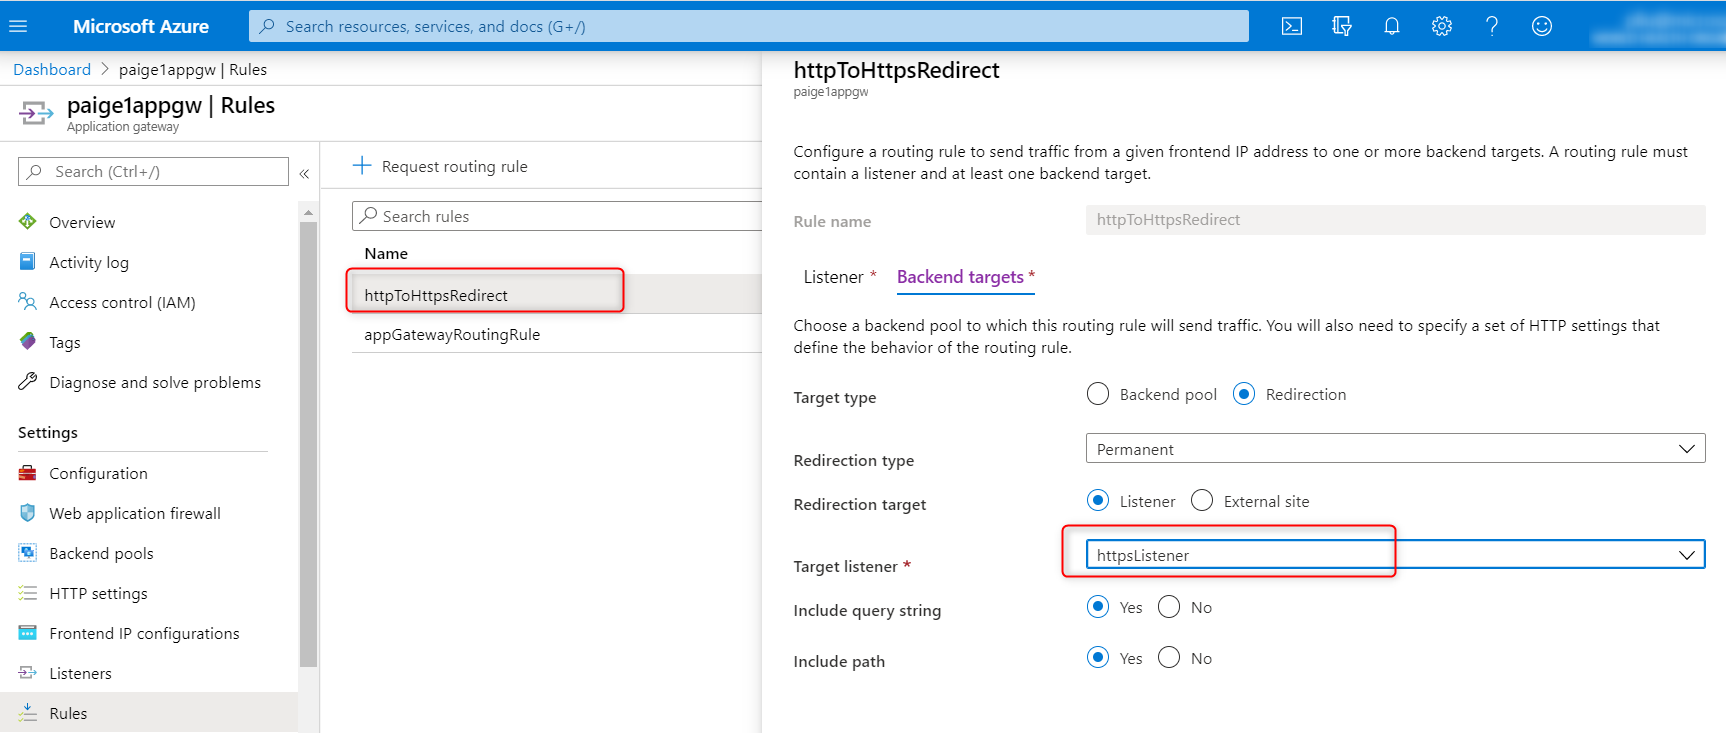Set Include path to Yes
The height and width of the screenshot is (733, 1726).
(x=1098, y=657)
